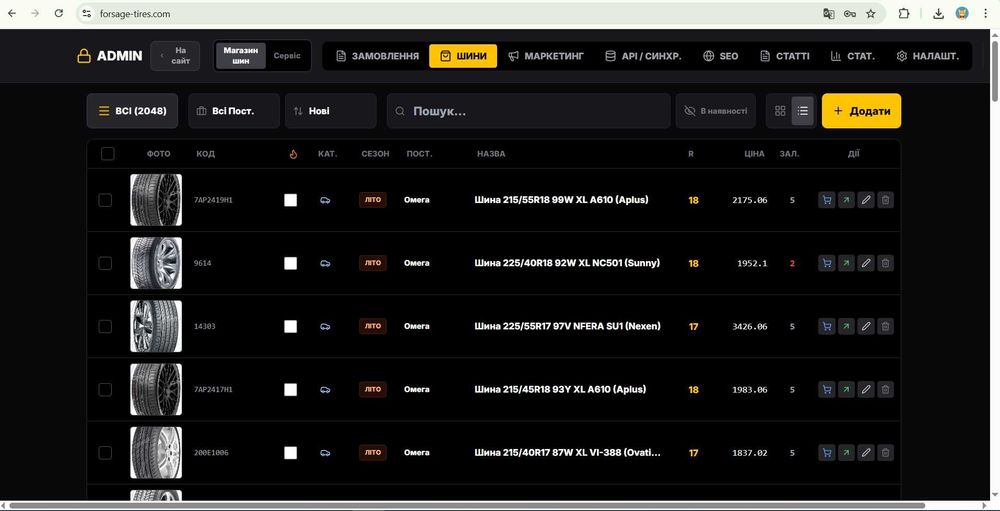Bookmark this page with star icon

(x=871, y=13)
